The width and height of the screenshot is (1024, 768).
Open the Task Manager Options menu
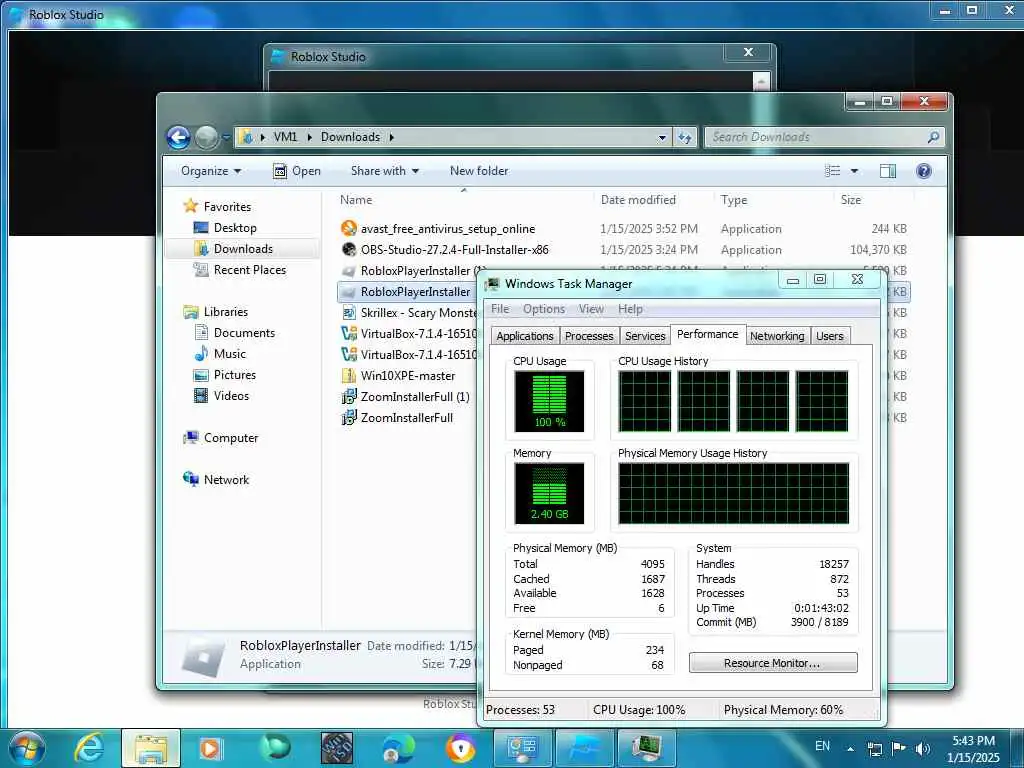coord(544,309)
